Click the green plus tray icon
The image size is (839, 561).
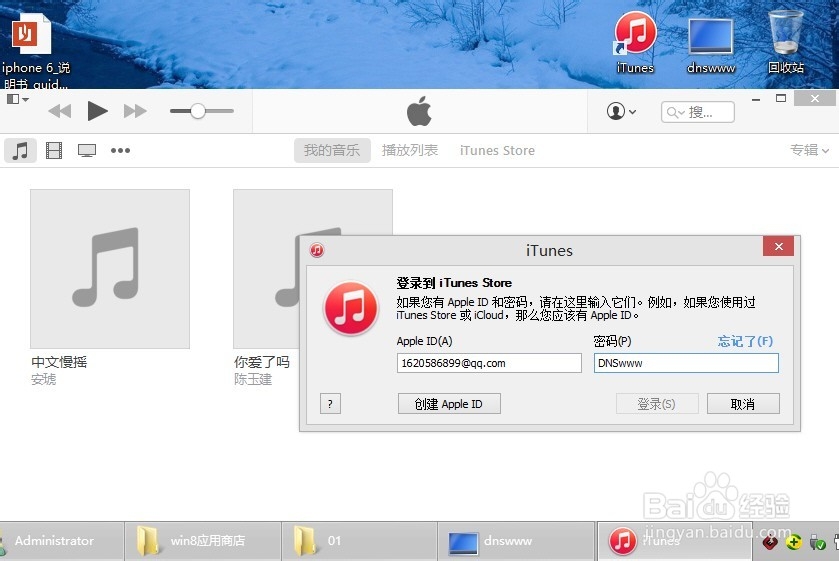pos(794,542)
